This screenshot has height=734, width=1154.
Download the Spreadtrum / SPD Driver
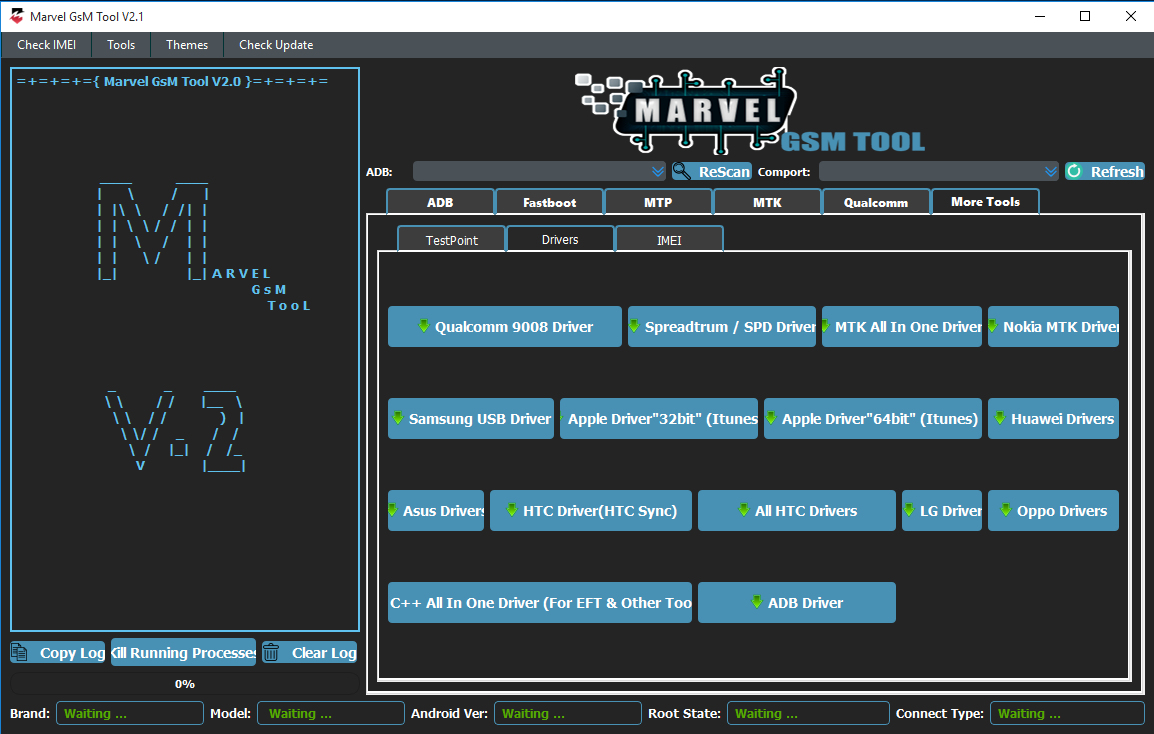[x=722, y=327]
